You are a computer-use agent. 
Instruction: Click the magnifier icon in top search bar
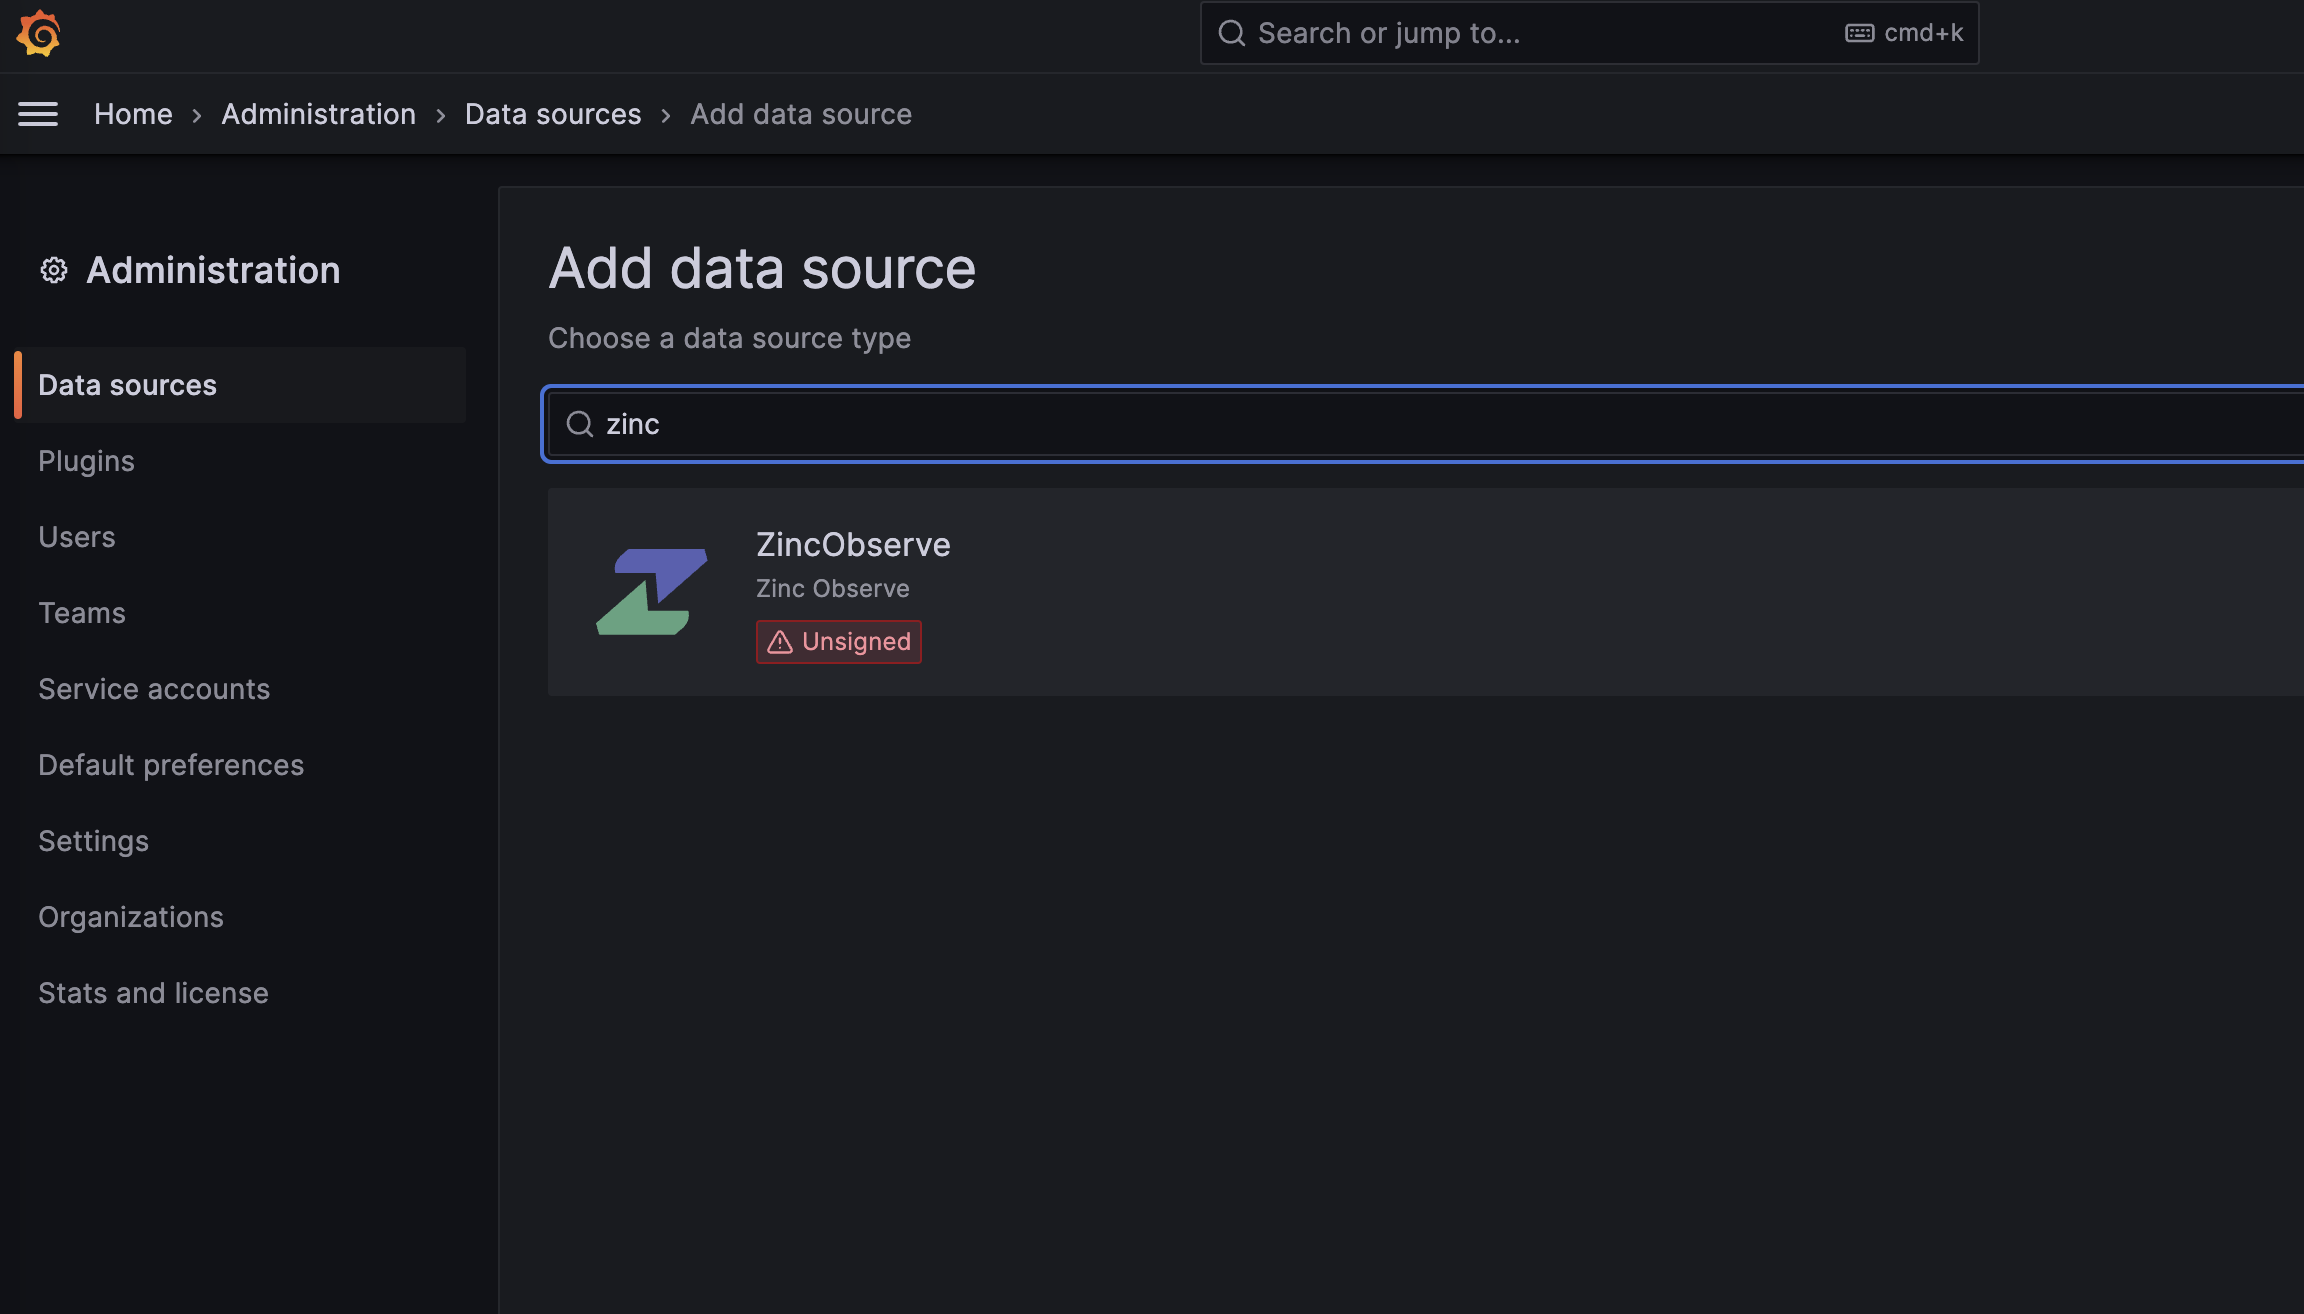point(1231,33)
